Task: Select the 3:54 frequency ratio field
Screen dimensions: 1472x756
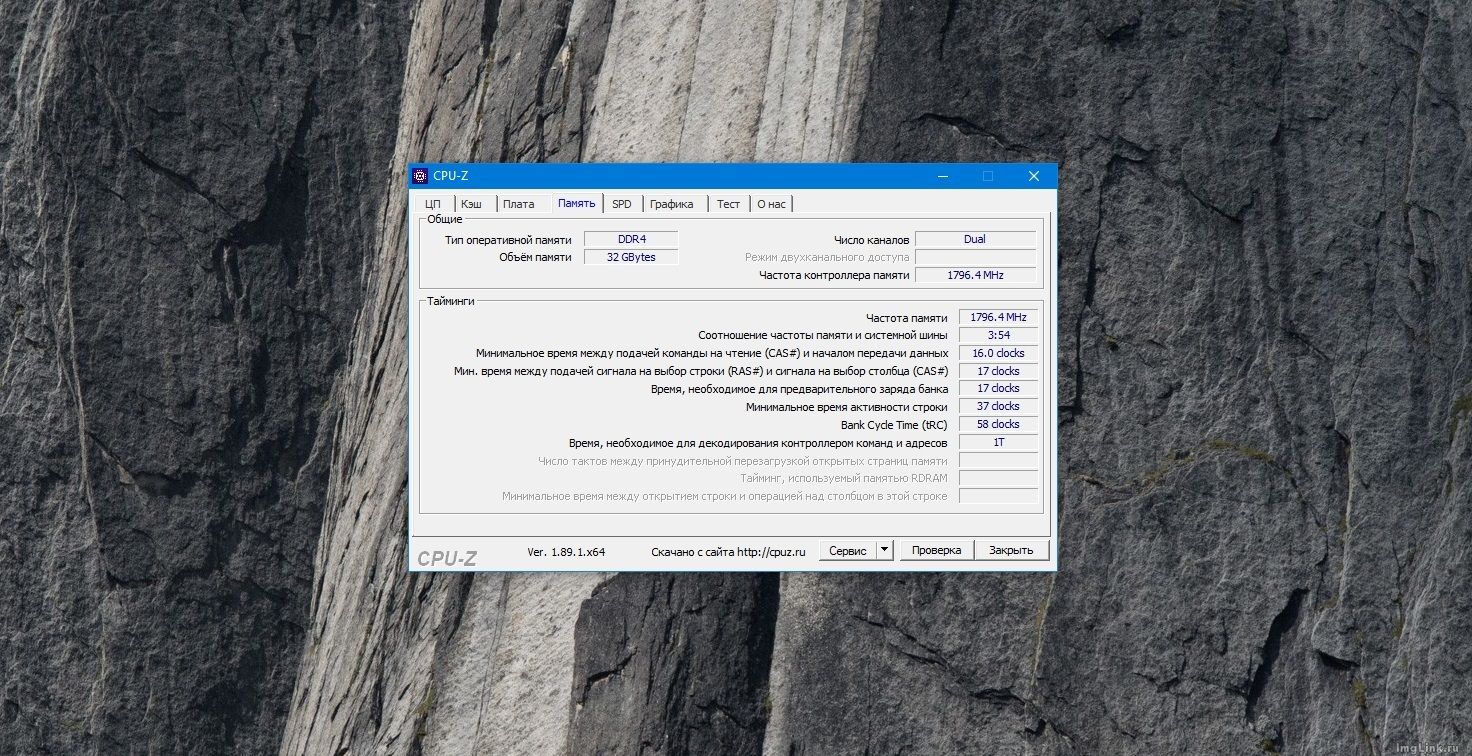Action: tap(998, 335)
